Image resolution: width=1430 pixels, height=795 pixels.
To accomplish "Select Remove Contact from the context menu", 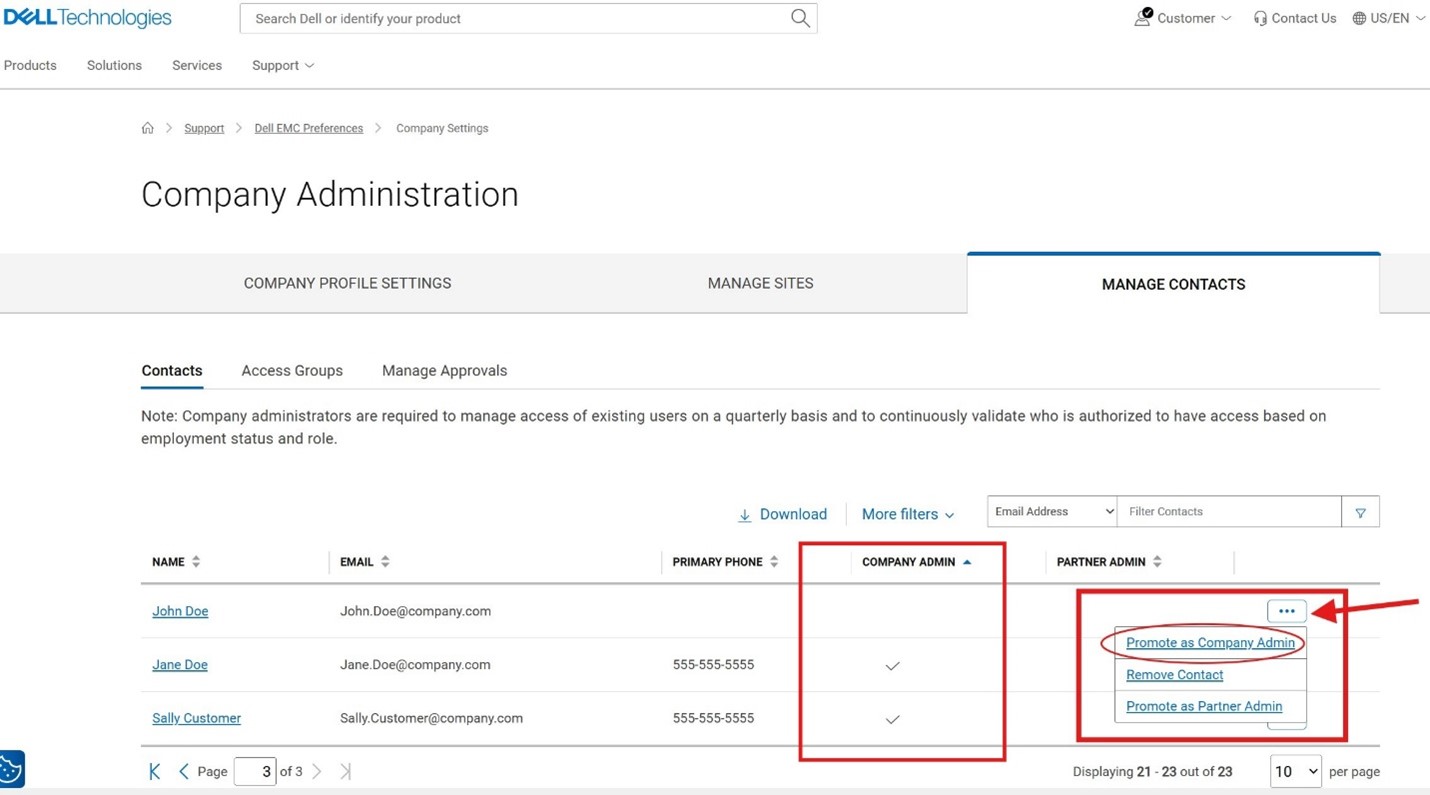I will [1174, 674].
